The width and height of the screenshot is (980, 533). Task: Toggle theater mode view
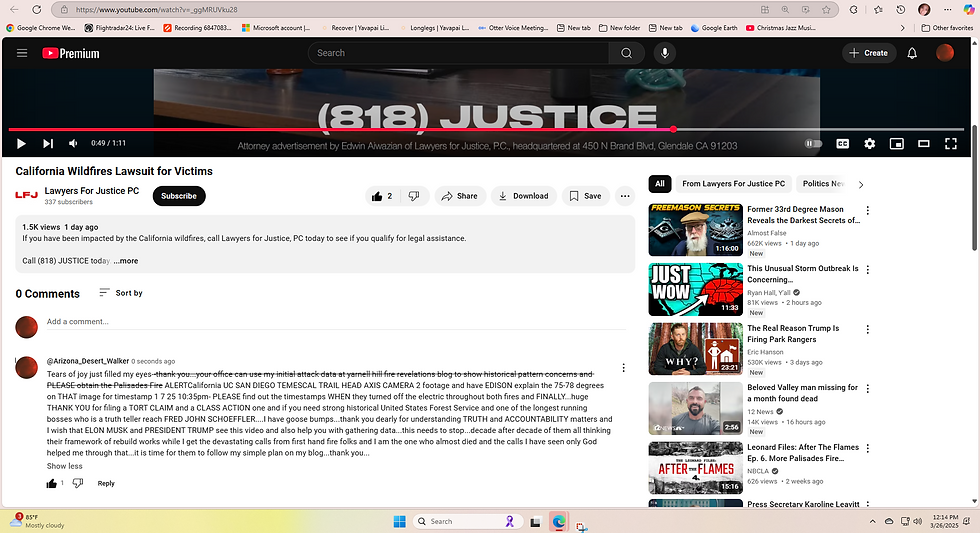tap(923, 144)
